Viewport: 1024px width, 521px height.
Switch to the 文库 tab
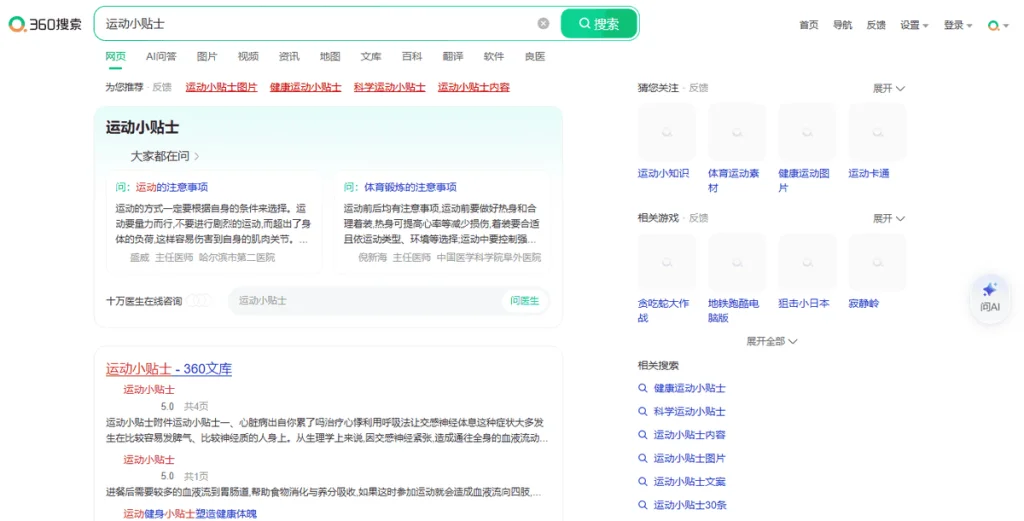click(x=371, y=57)
